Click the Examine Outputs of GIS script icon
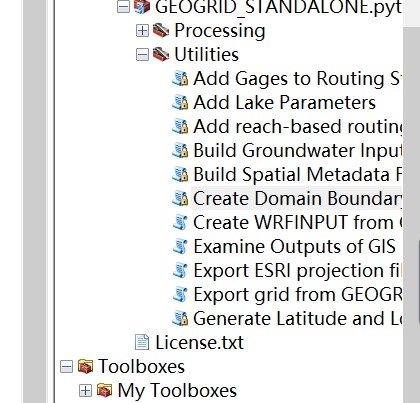Screen dimensions: 420x403 click(180, 247)
